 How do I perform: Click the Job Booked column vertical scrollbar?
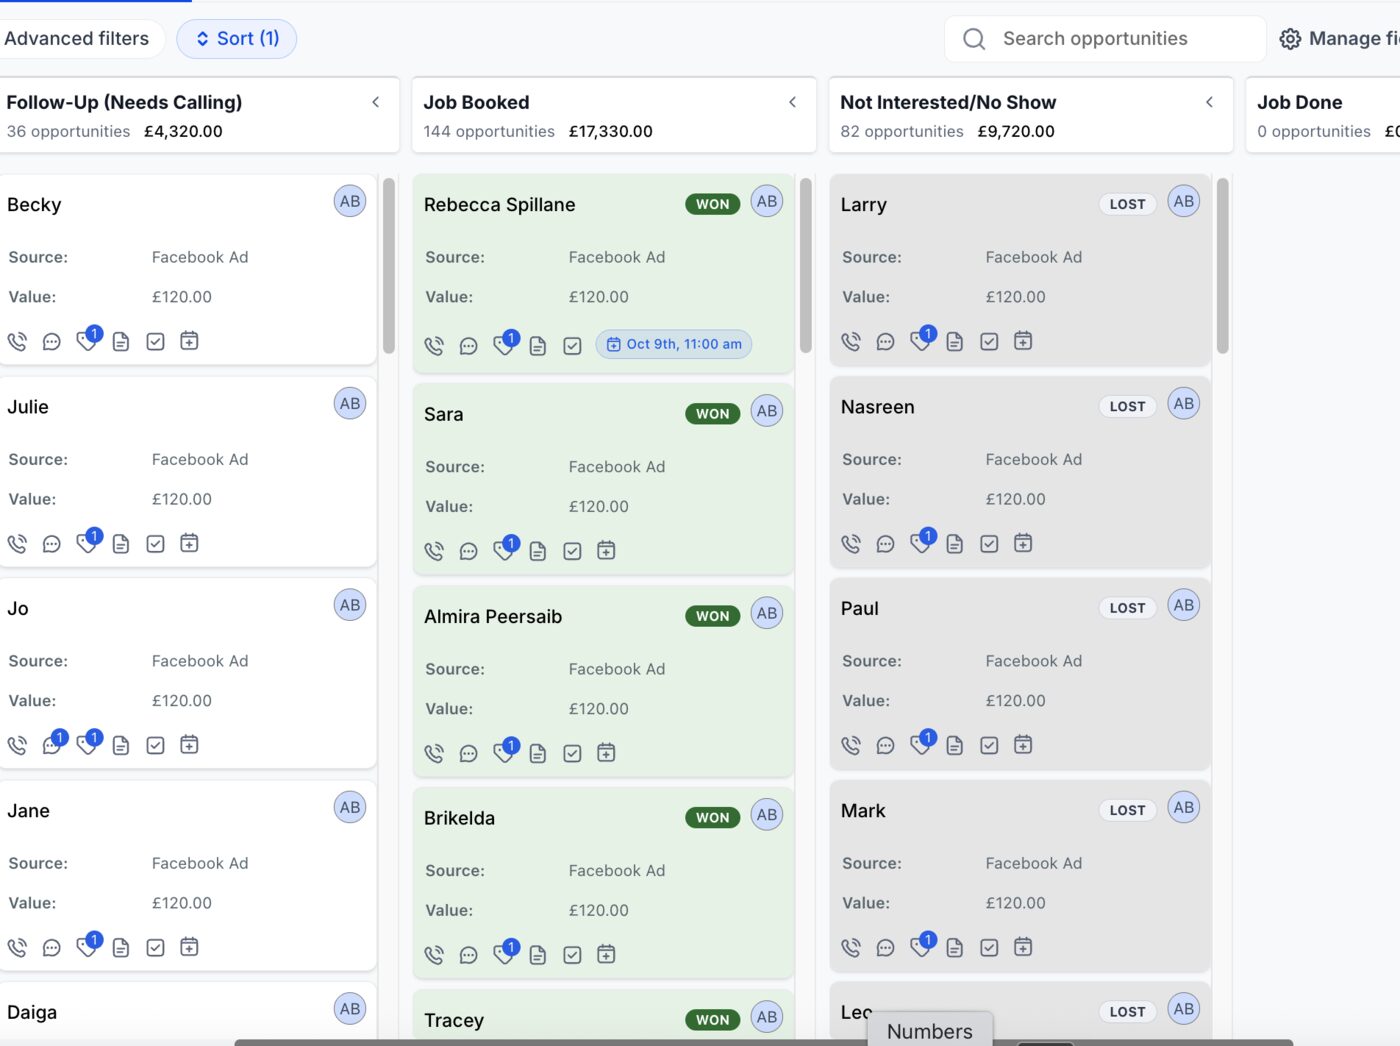(x=806, y=266)
